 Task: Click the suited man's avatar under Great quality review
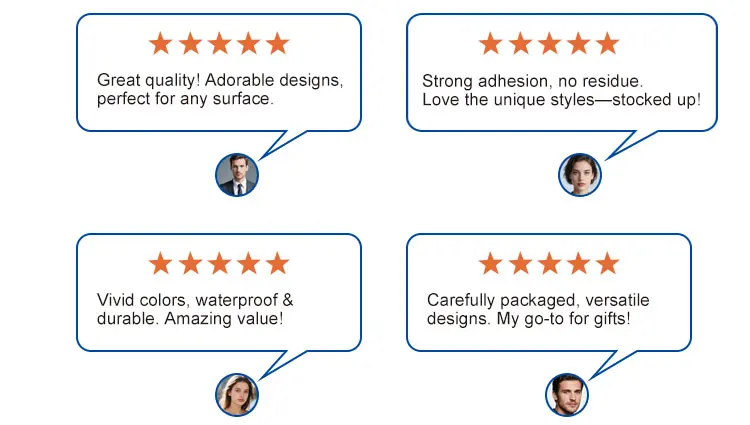(x=237, y=174)
